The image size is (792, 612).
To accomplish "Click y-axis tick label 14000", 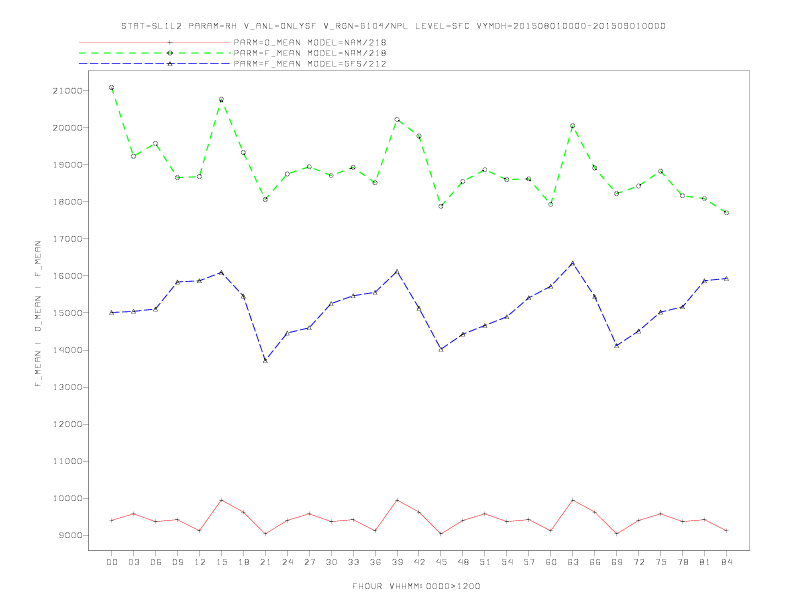I will [x=68, y=350].
